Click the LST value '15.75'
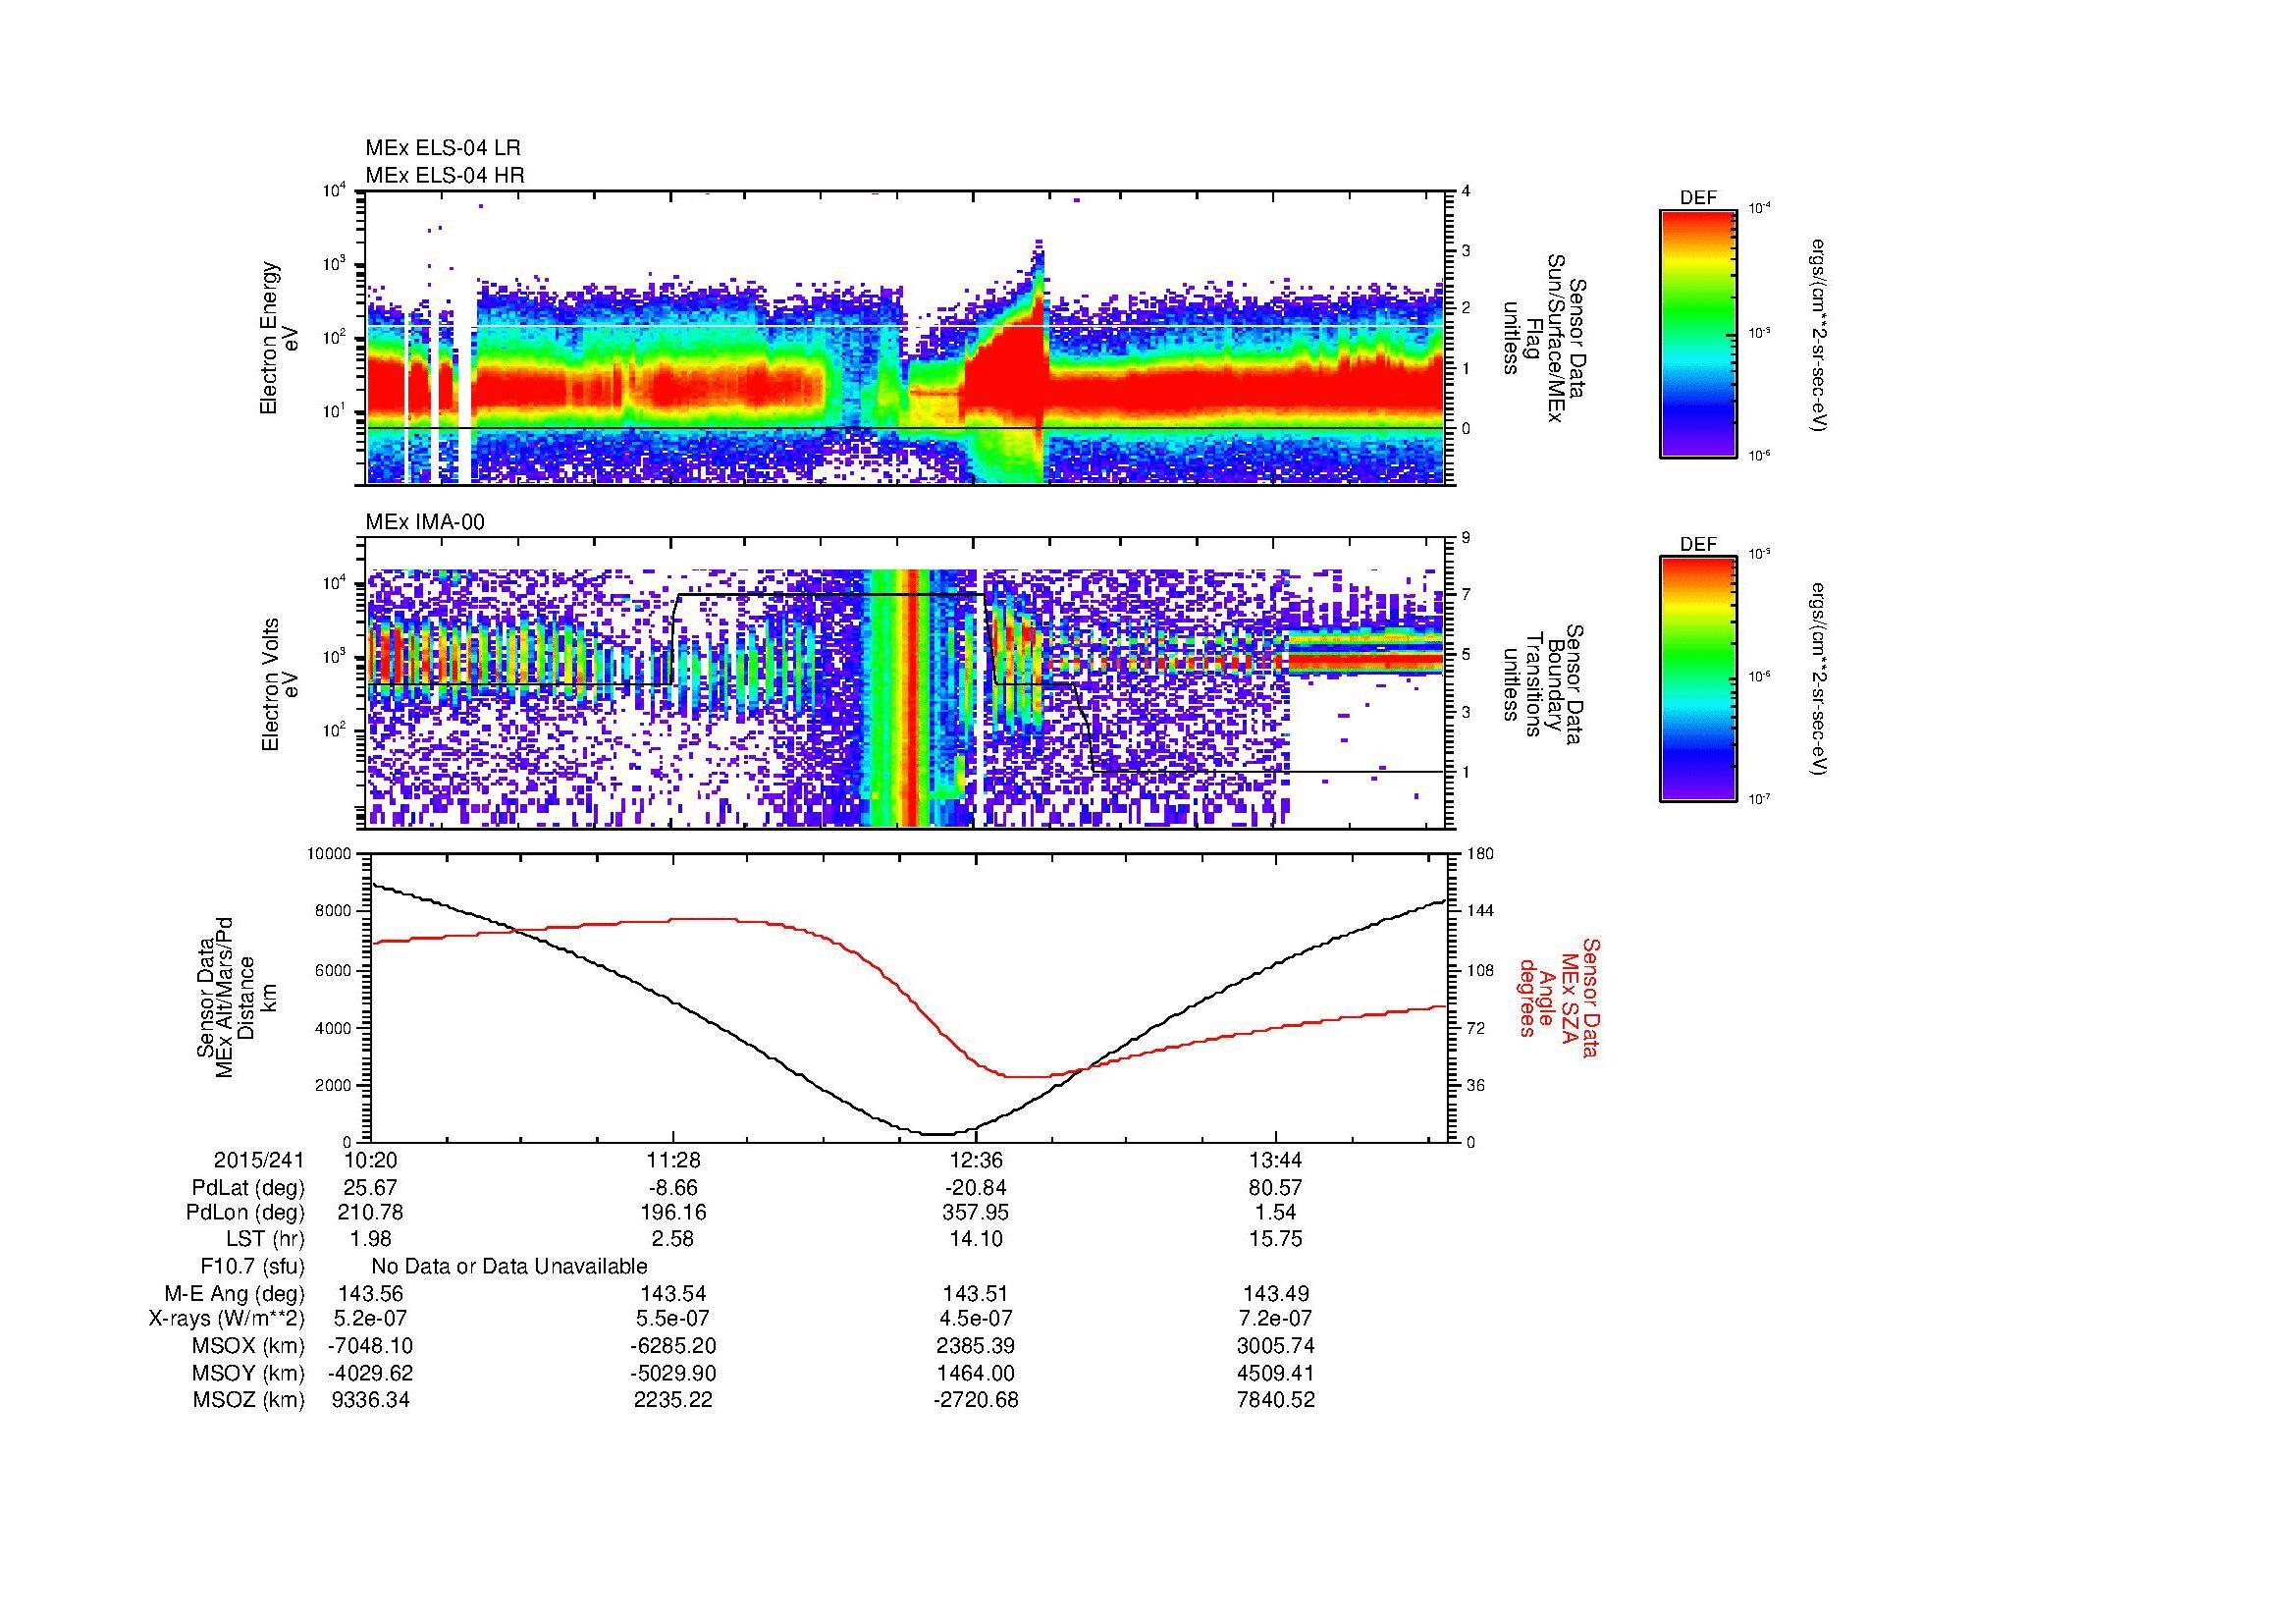This screenshot has width=2296, height=1623. pyautogui.click(x=1276, y=1239)
